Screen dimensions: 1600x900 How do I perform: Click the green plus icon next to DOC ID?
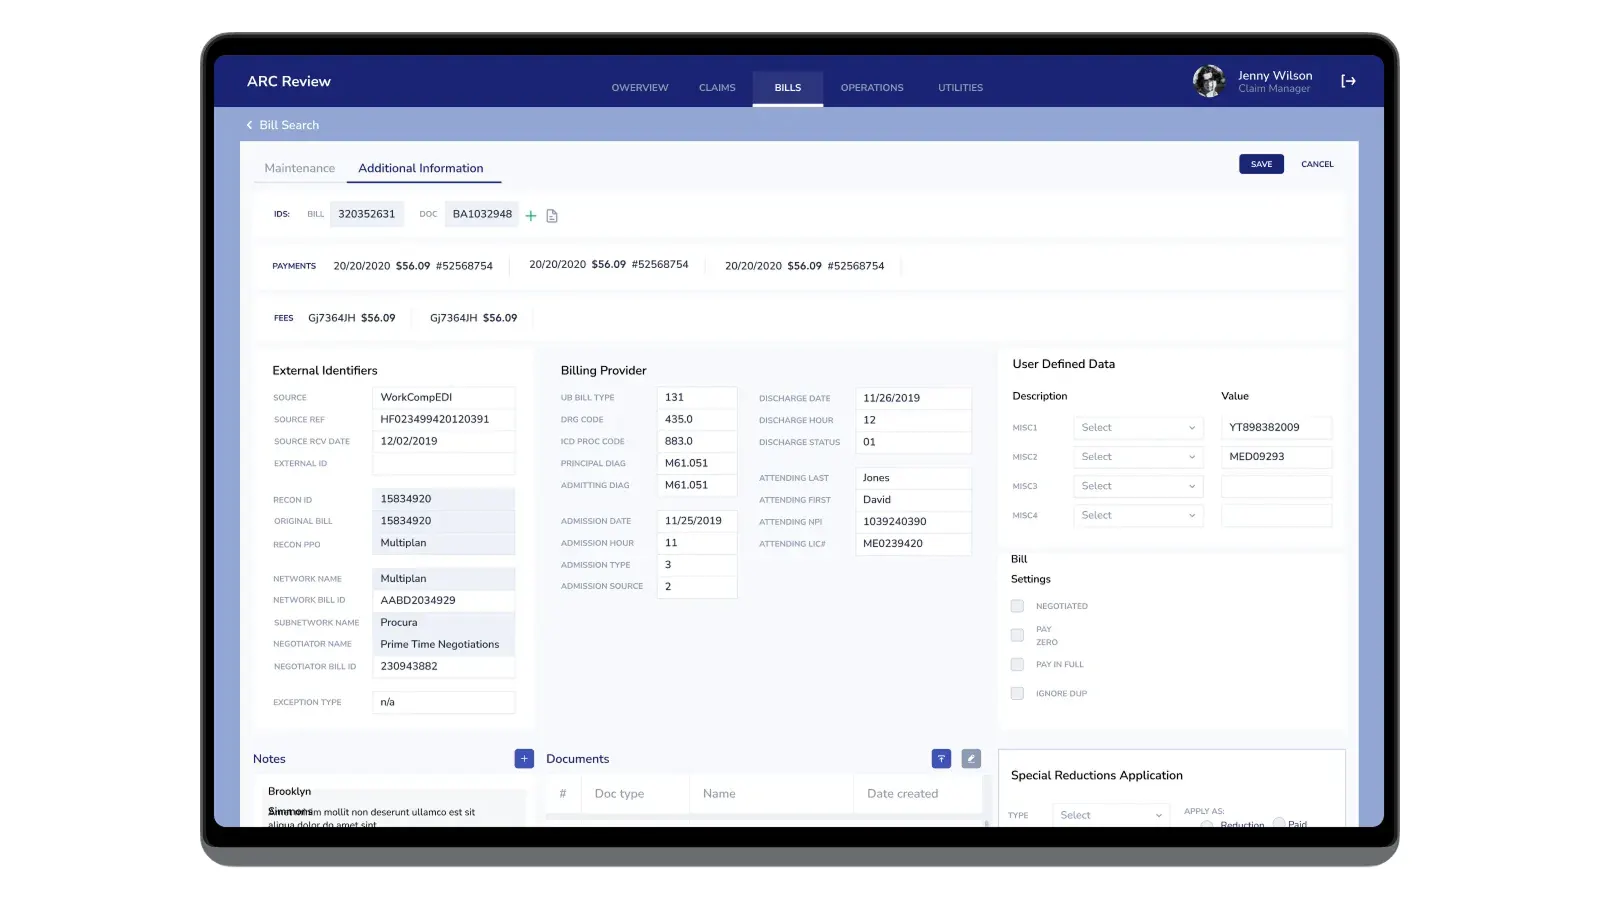pyautogui.click(x=531, y=215)
